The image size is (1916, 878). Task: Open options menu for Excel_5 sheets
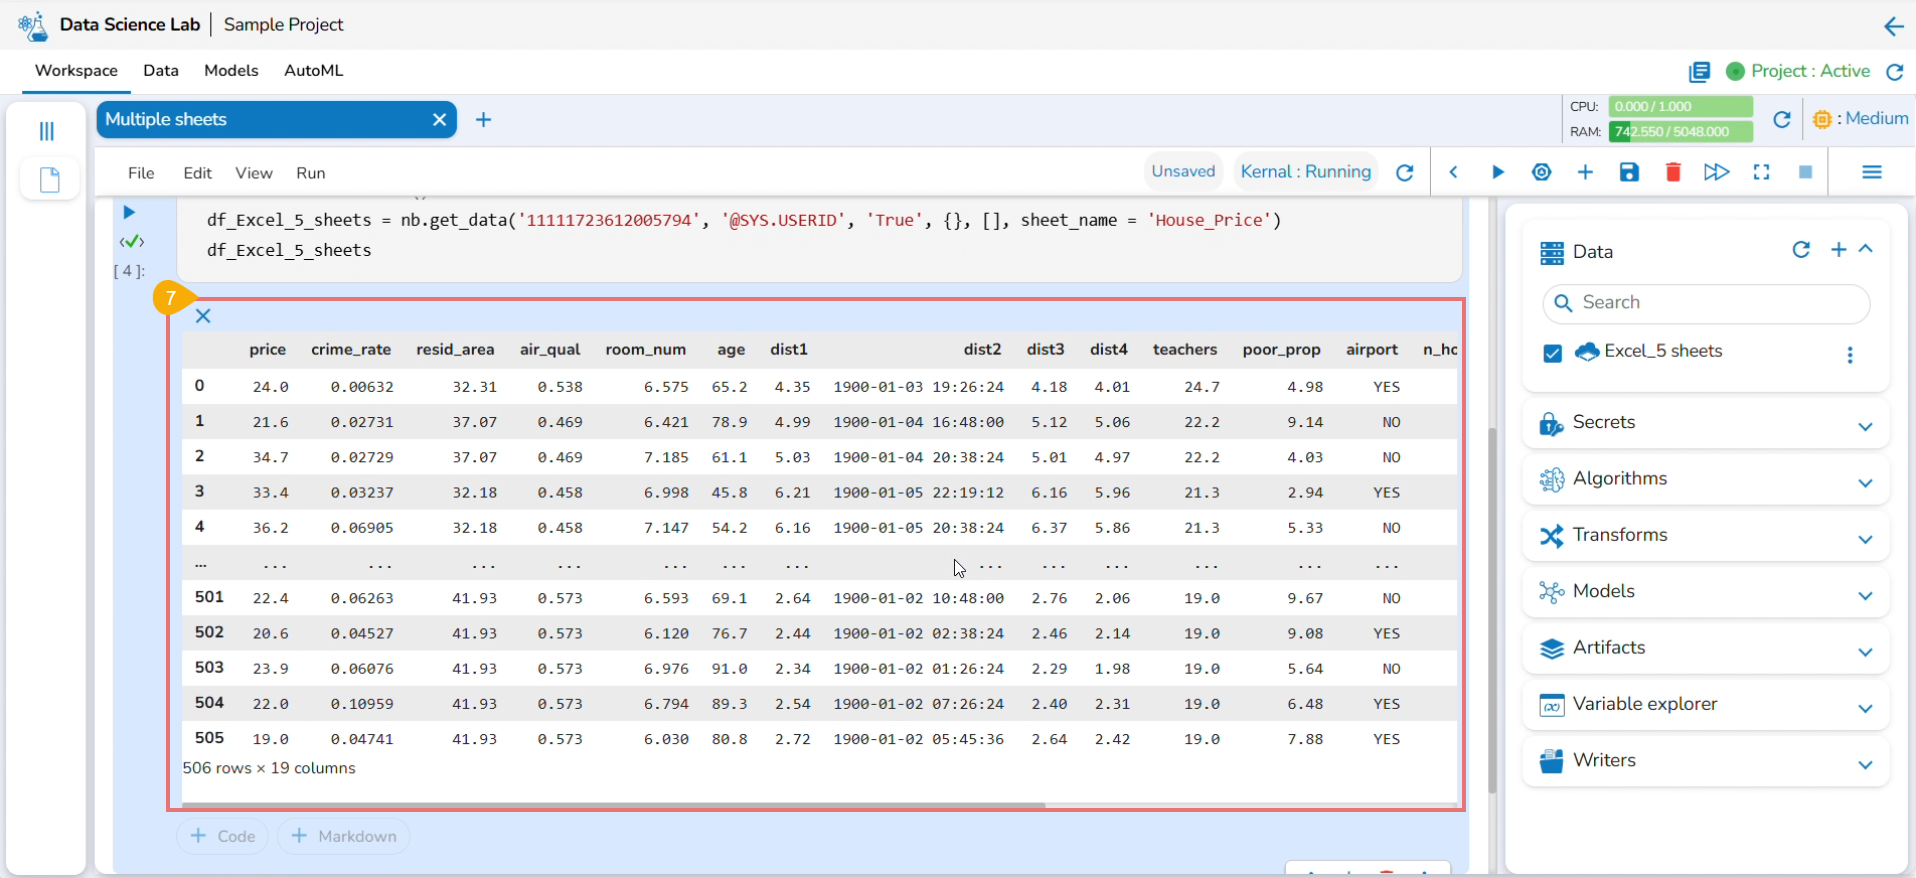(x=1850, y=355)
